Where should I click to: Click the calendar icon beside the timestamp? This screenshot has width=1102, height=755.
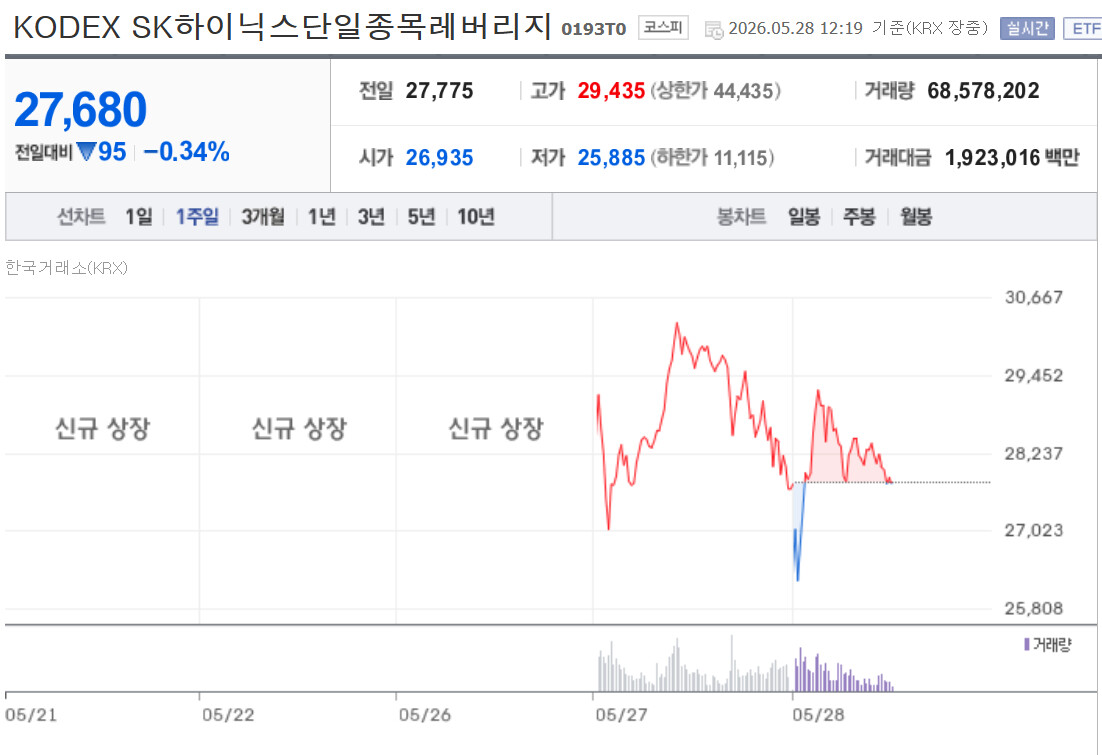click(x=713, y=30)
